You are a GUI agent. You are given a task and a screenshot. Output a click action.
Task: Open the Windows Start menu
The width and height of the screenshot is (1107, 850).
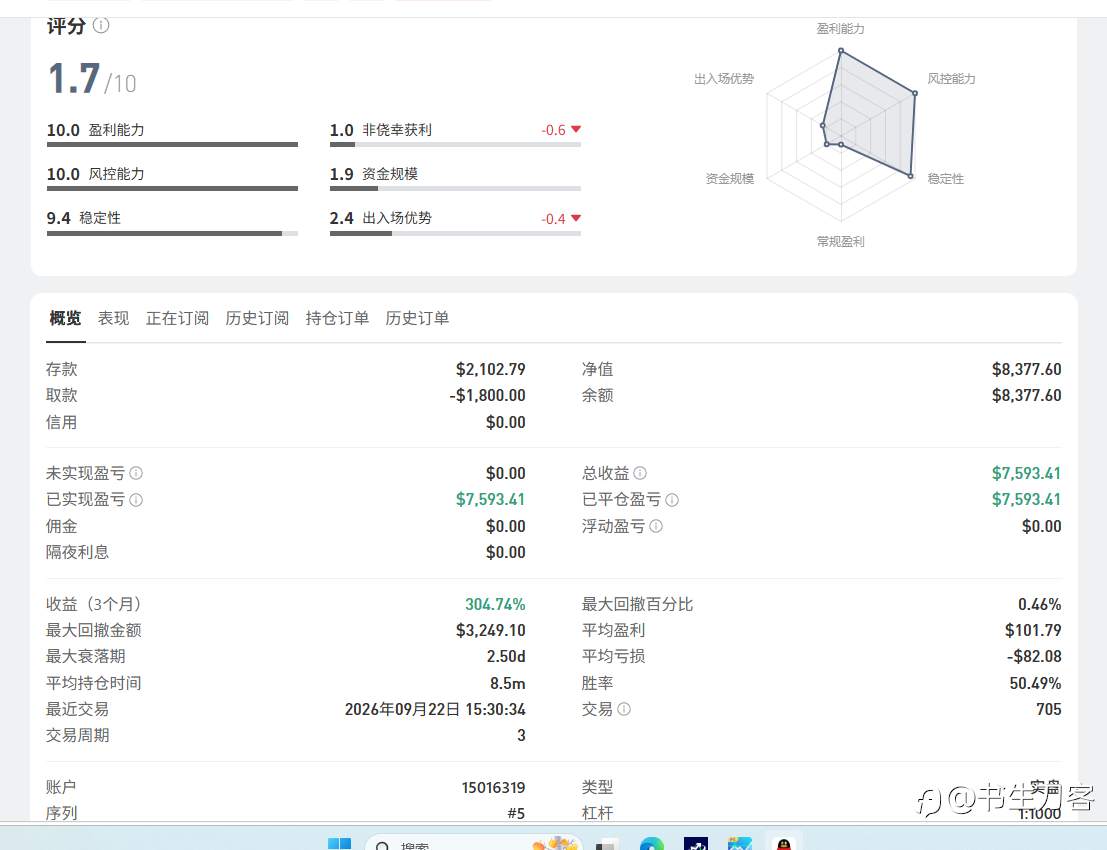[x=340, y=844]
